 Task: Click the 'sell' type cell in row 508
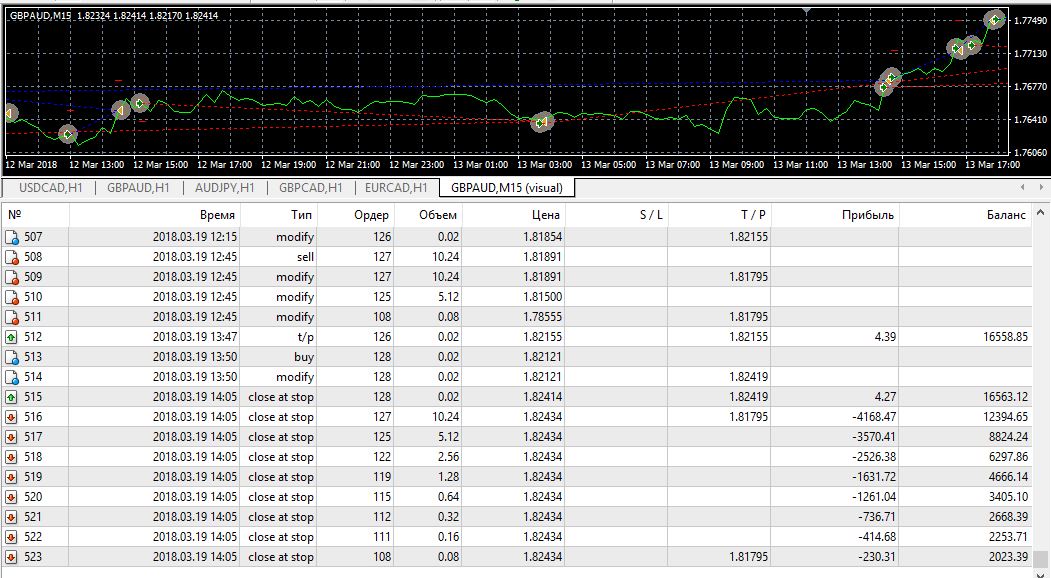tap(305, 257)
